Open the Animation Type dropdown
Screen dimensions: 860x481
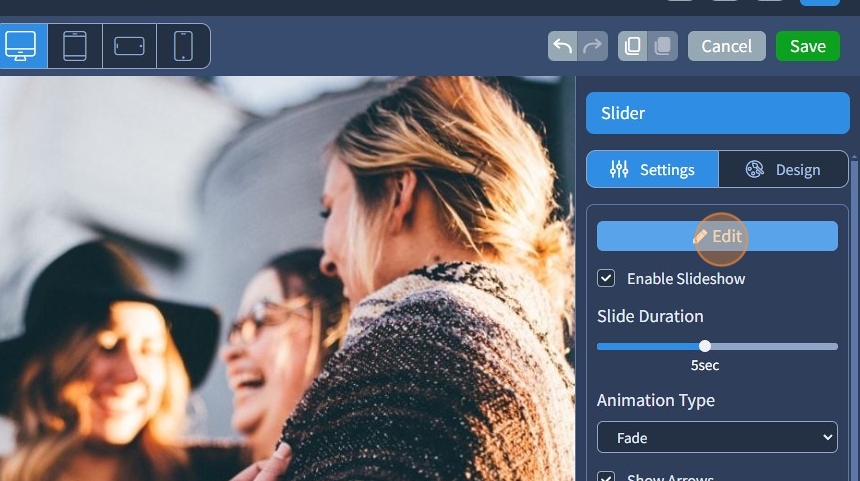(x=717, y=437)
